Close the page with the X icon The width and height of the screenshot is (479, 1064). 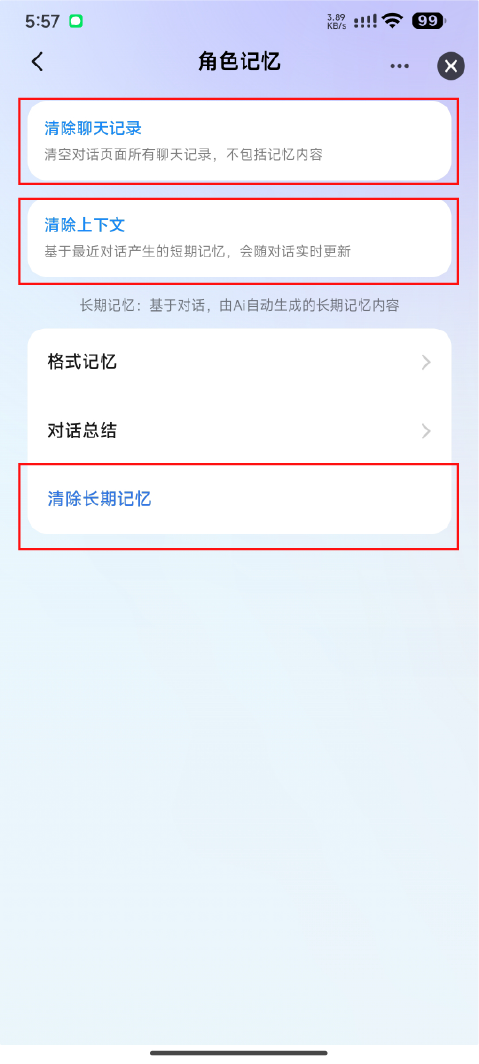point(451,66)
